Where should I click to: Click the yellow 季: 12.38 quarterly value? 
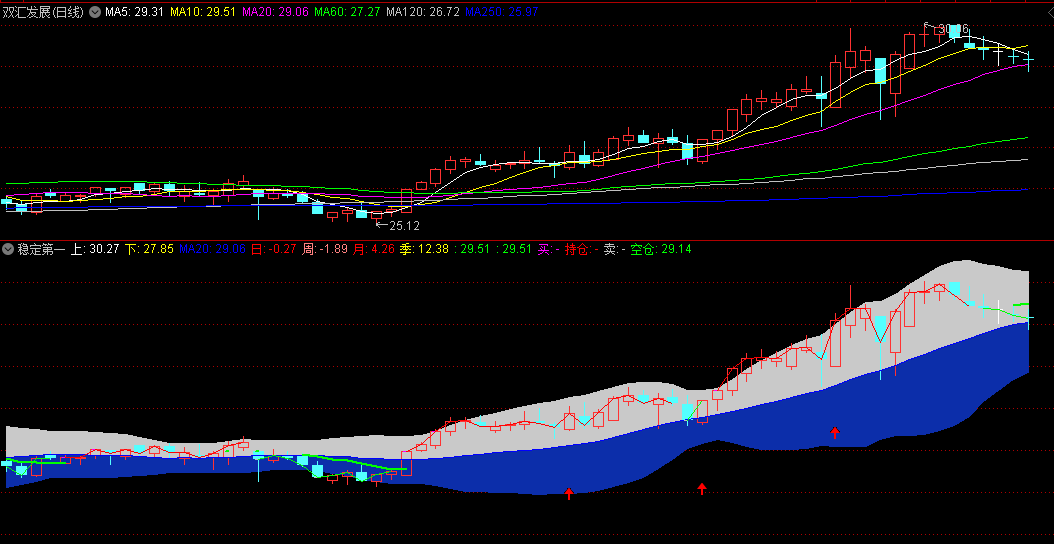(x=424, y=249)
